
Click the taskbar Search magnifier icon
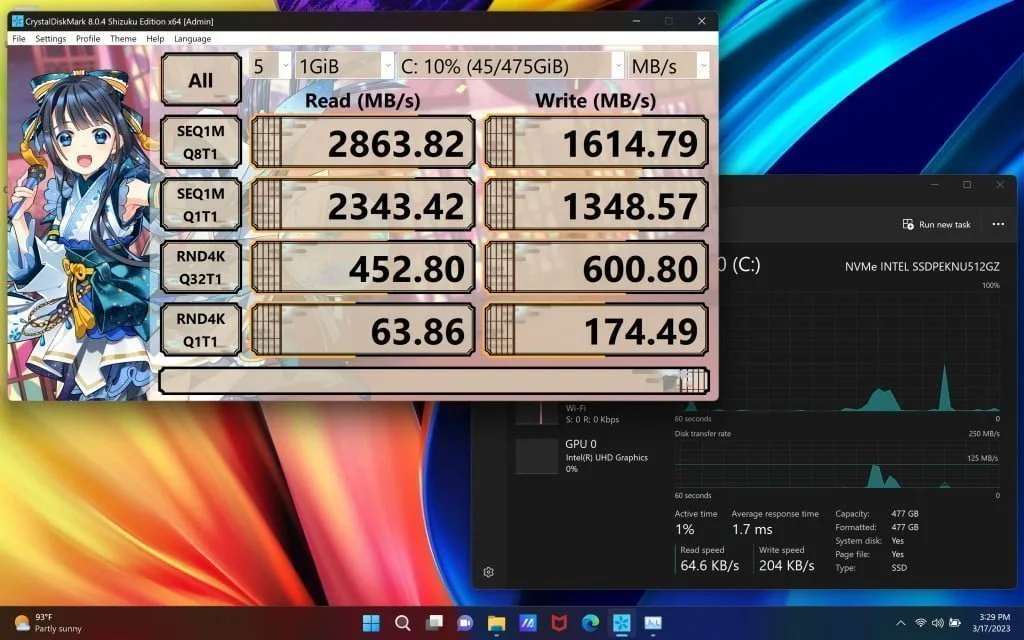[x=402, y=623]
